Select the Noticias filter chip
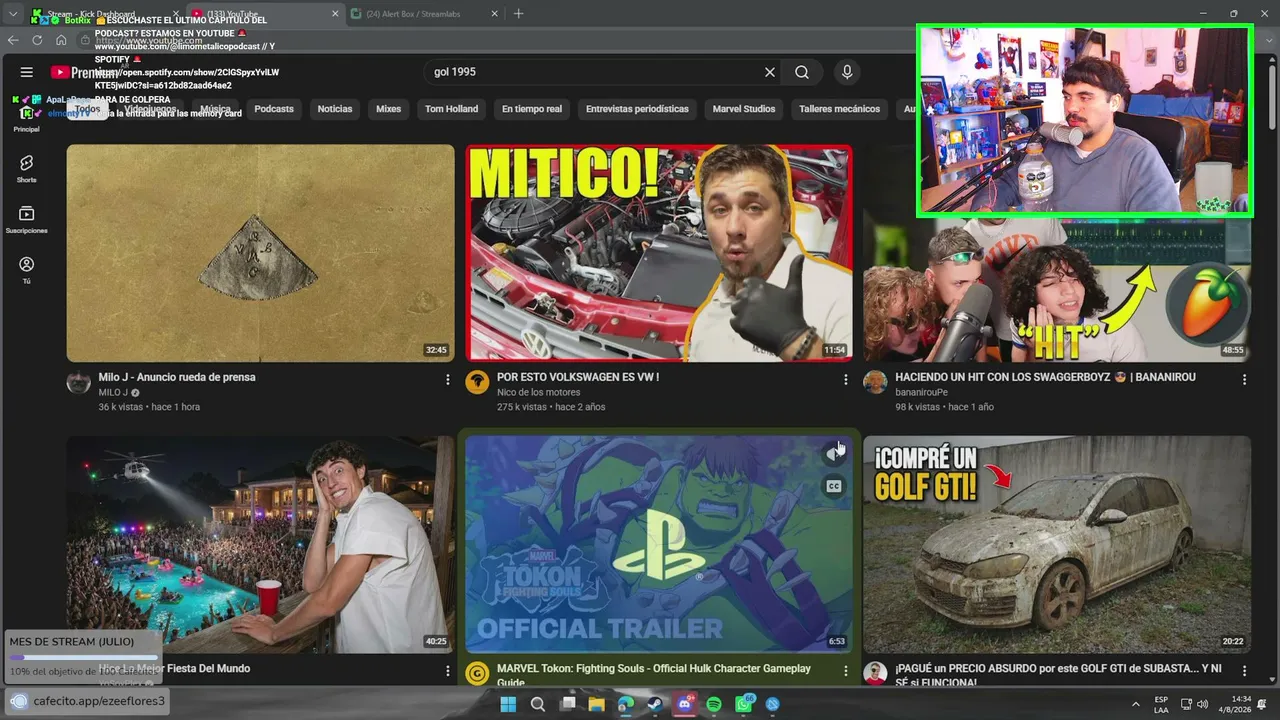This screenshot has height=720, width=1280. coord(335,109)
